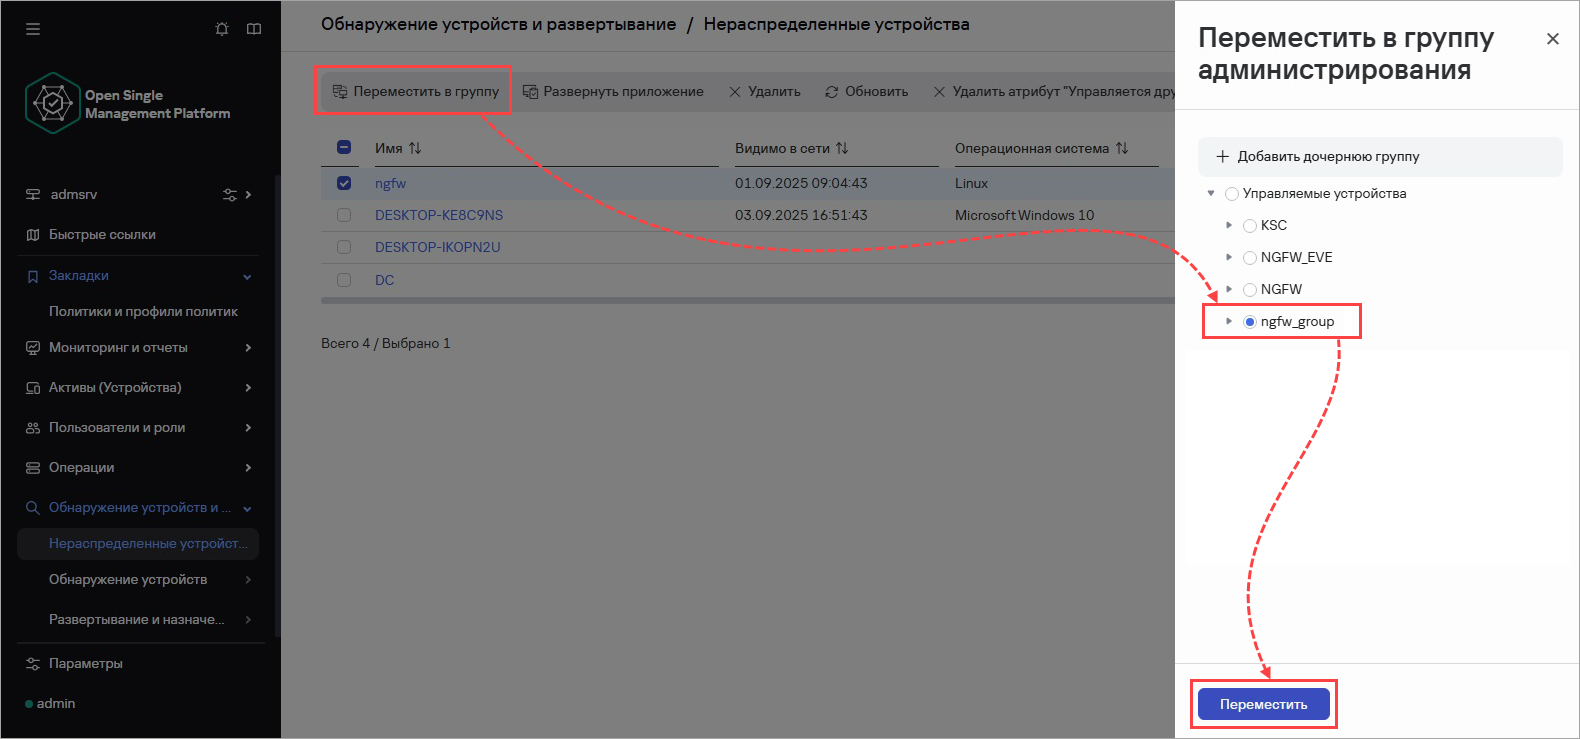Sort by Видимо в сети column arrows
The height and width of the screenshot is (739, 1580).
click(x=842, y=148)
